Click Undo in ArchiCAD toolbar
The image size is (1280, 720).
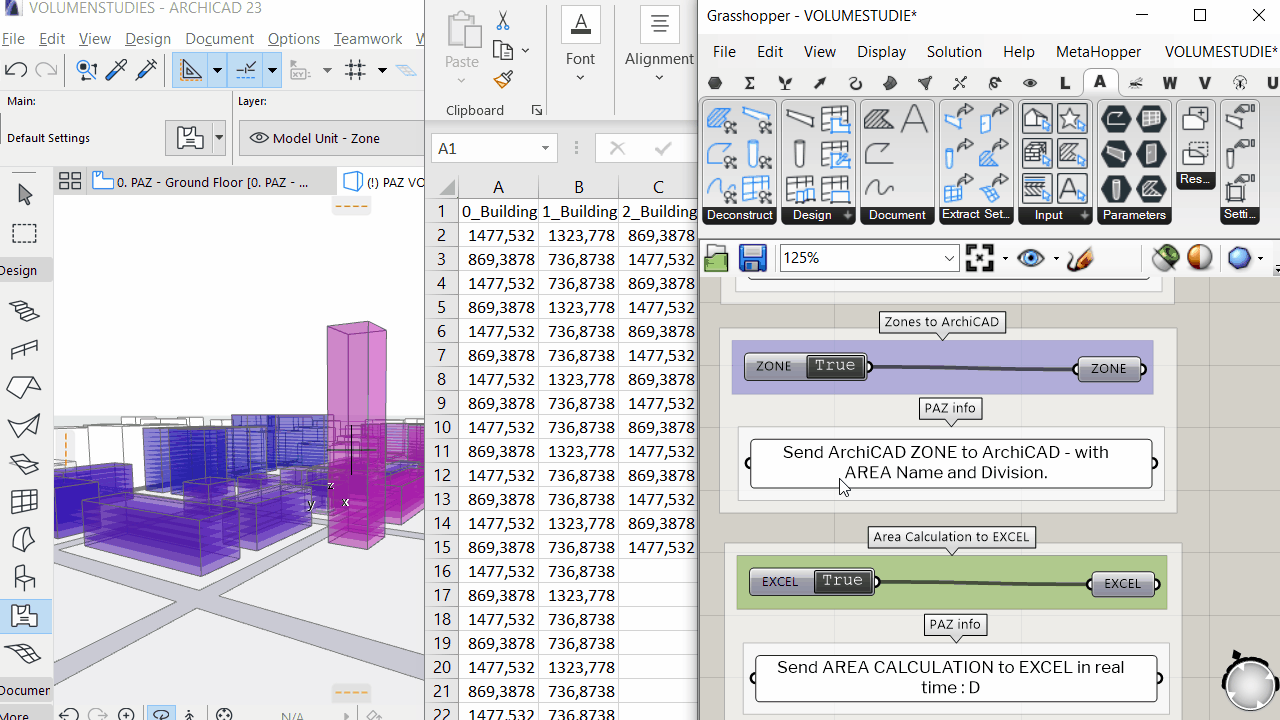pos(16,70)
